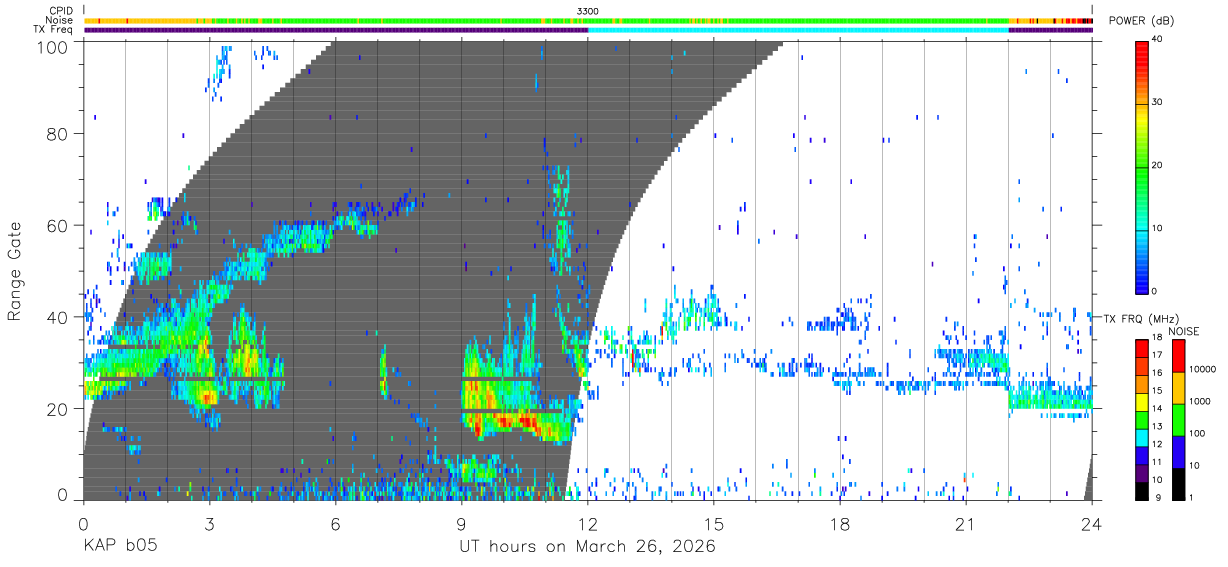Click the 60 tick on Range Gate axis
The height and width of the screenshot is (567, 1228).
59,225
